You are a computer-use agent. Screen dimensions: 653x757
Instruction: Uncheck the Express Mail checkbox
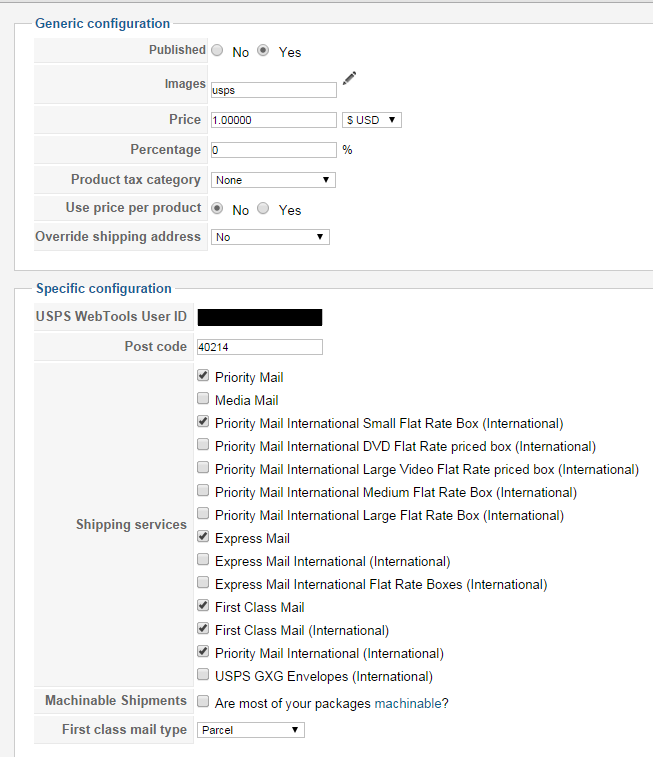coord(204,537)
